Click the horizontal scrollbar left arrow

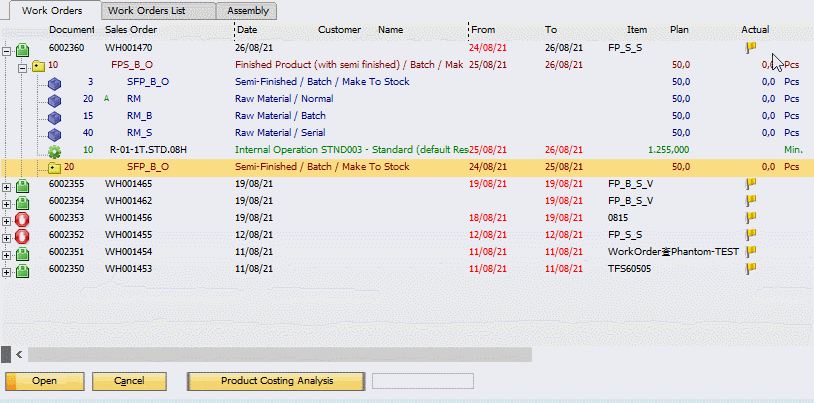7,354
